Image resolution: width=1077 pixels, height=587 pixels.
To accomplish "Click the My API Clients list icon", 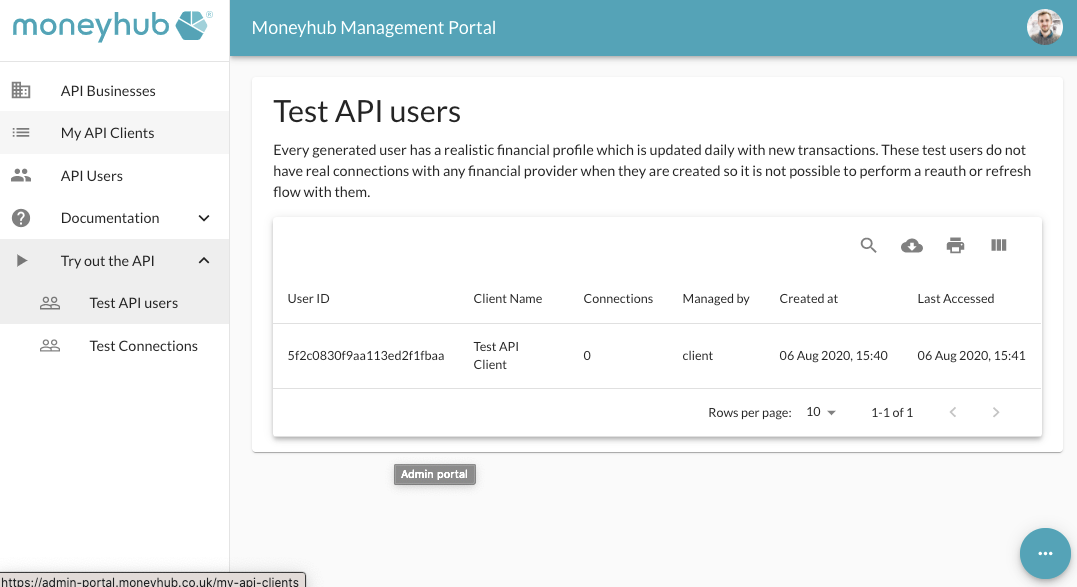I will click(21, 133).
